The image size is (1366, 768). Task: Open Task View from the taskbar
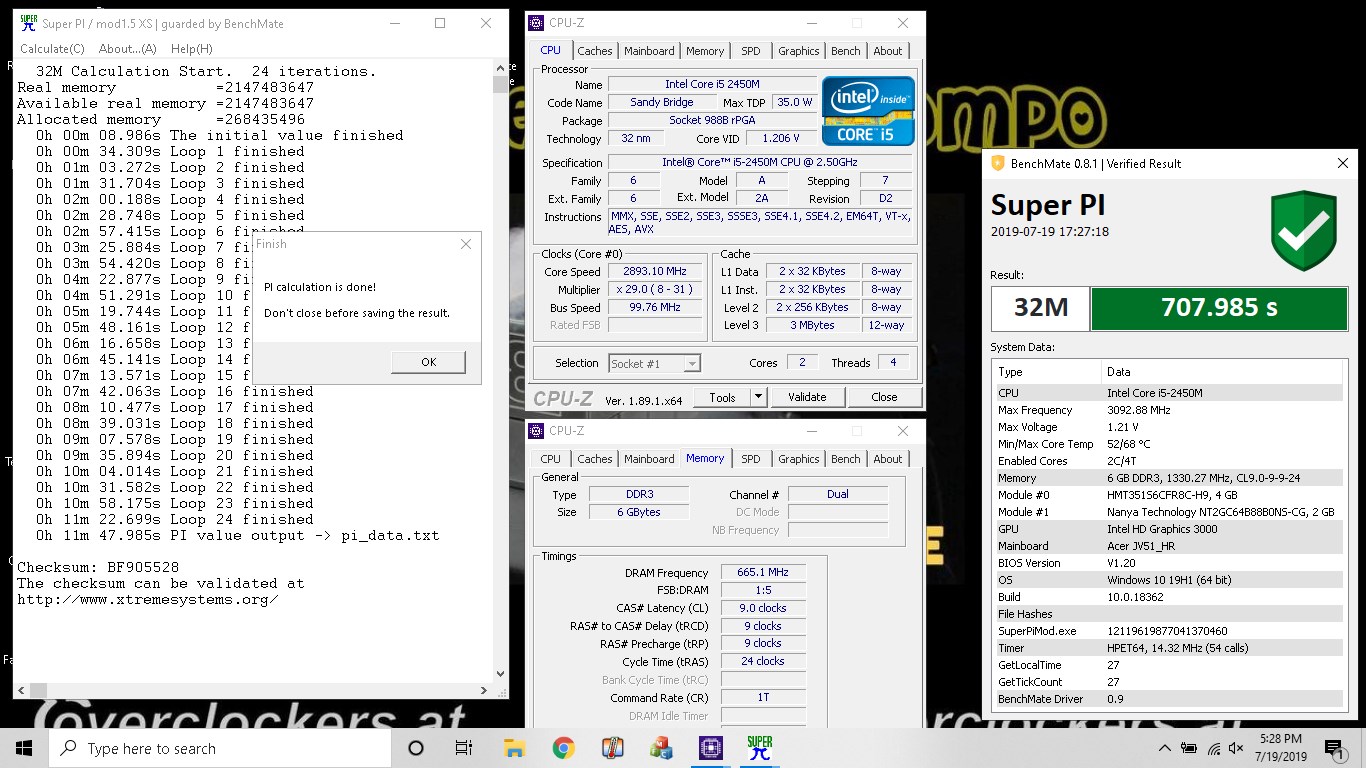(x=464, y=748)
